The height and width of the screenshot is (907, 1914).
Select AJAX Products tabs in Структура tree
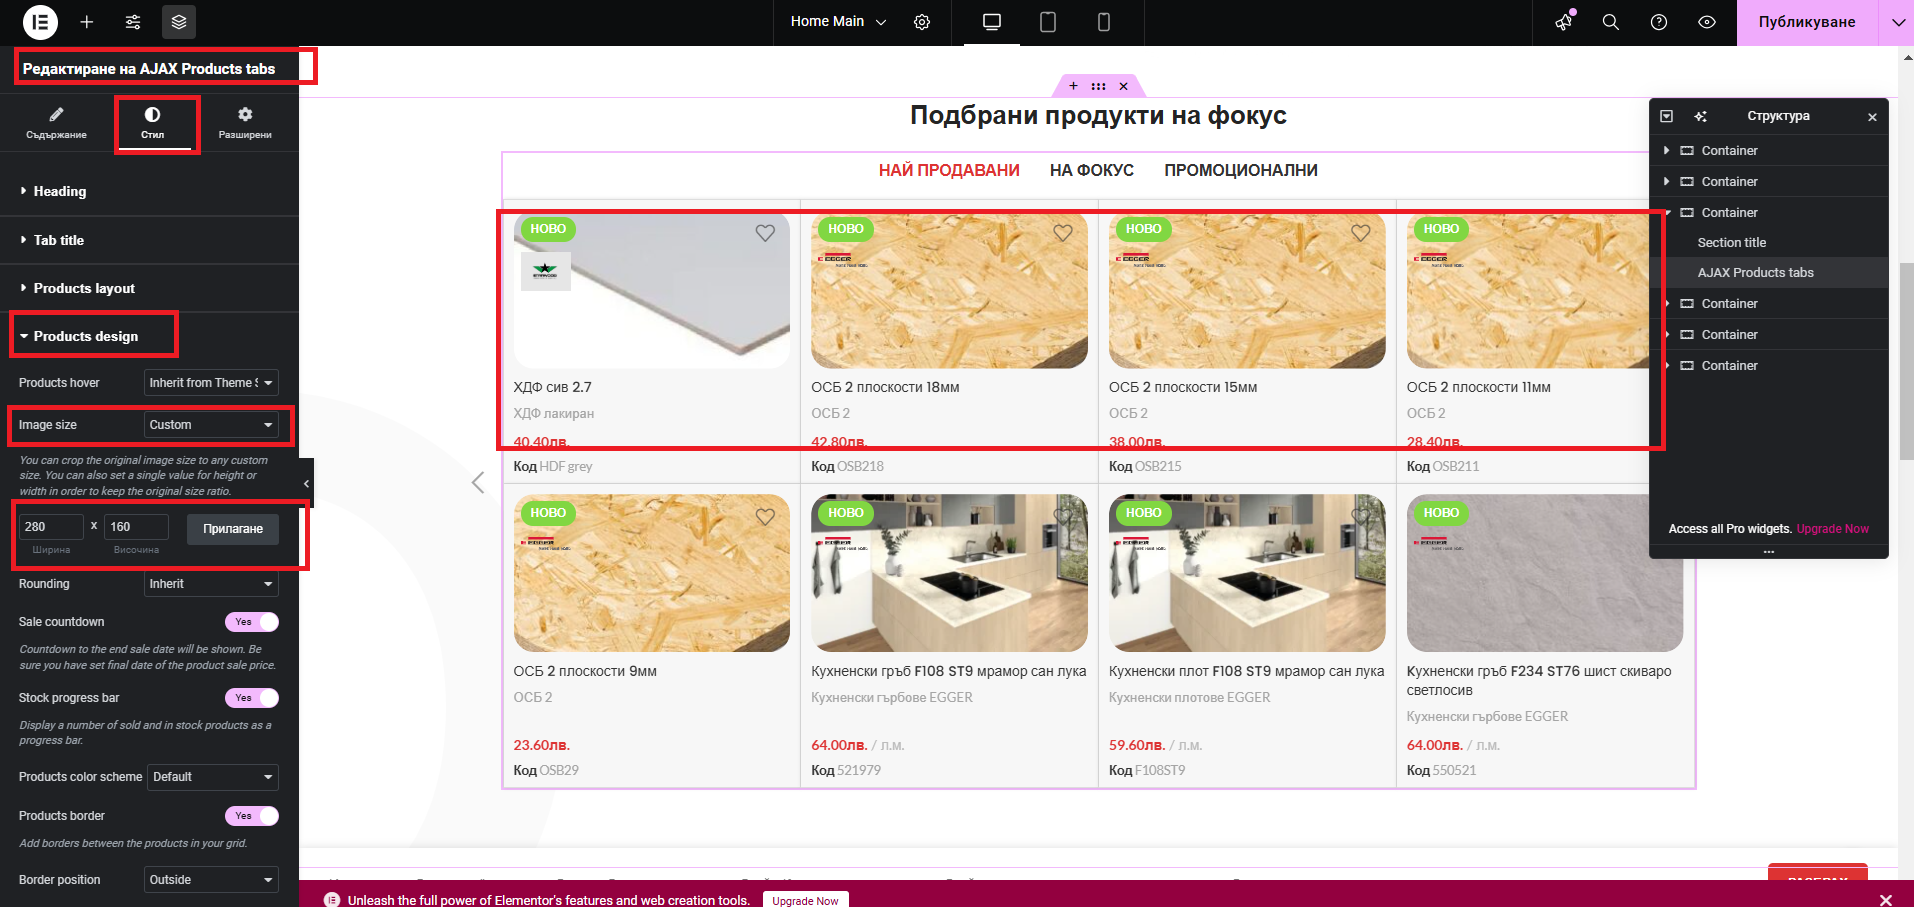pos(1756,273)
